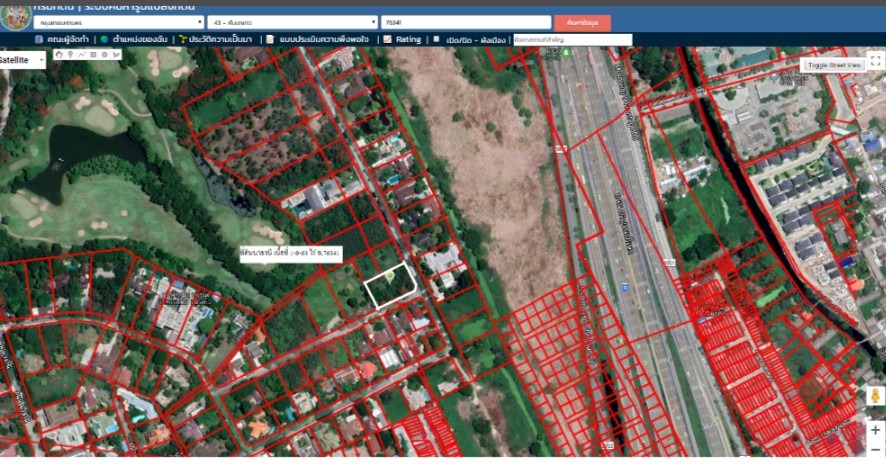Select the marker drawing tool
The image size is (886, 464).
pos(70,54)
